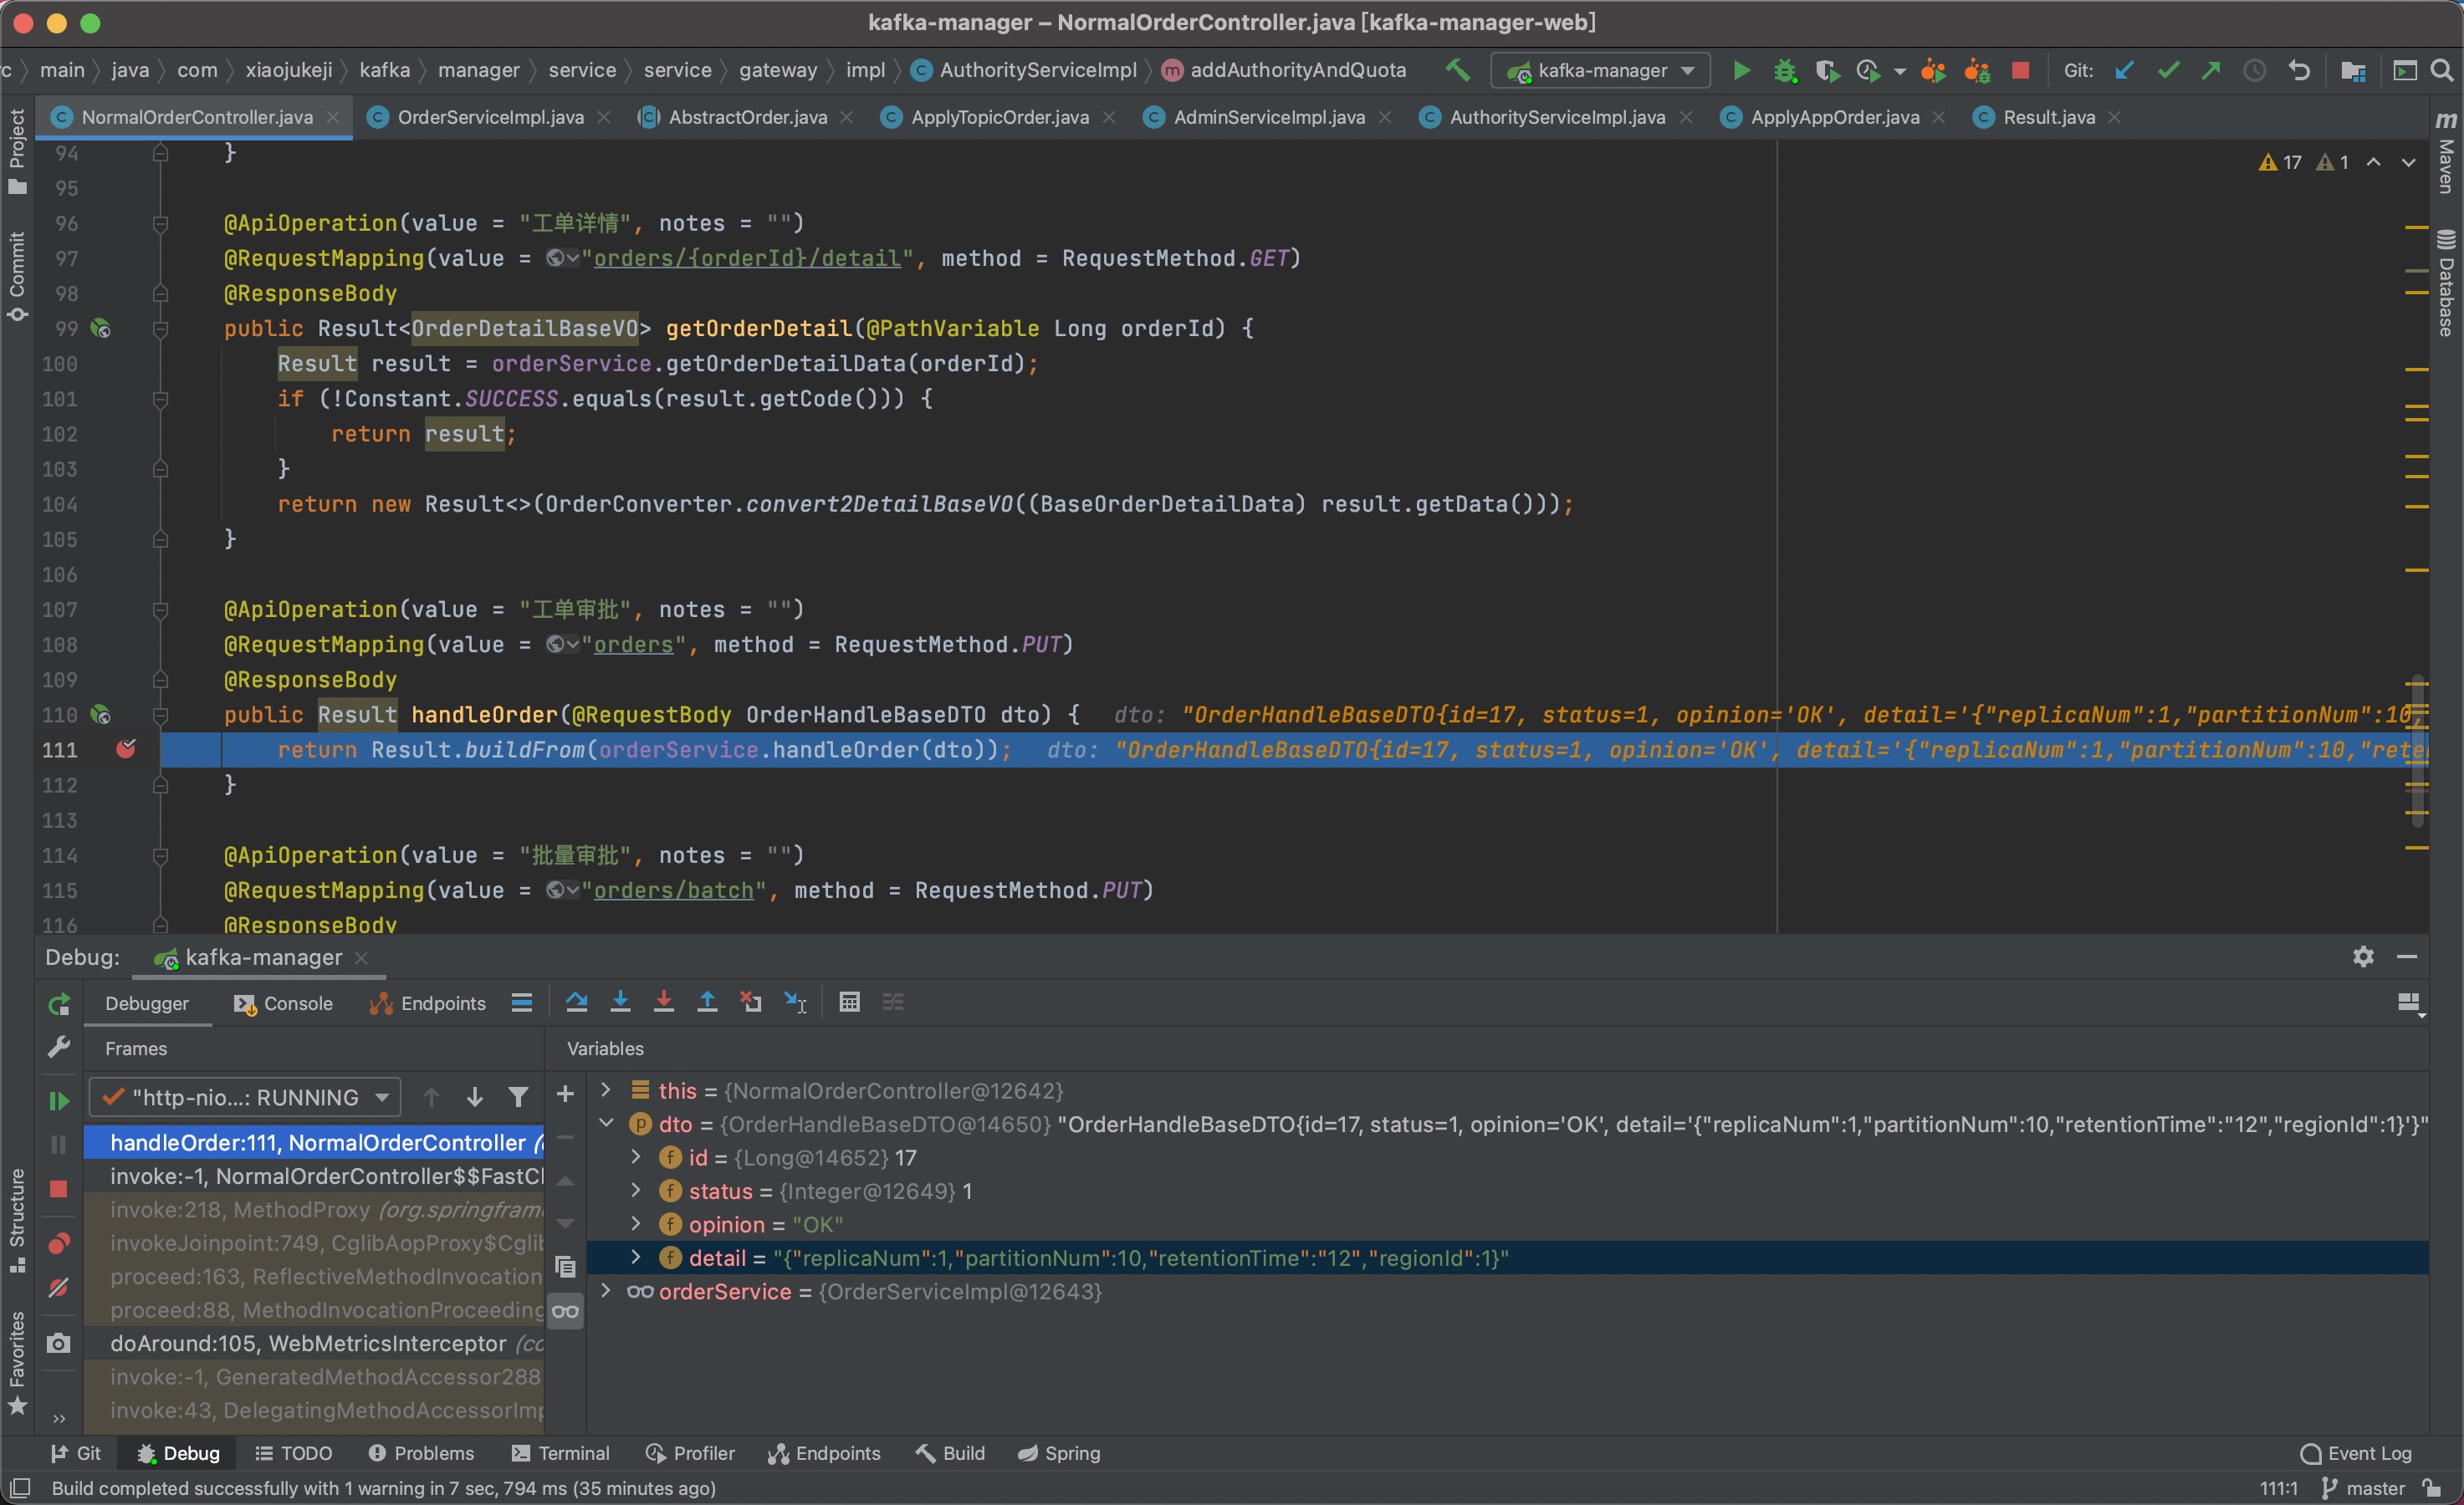Open kafka-manager run configuration dropdown
This screenshot has width=2464, height=1505.
[x=1601, y=70]
